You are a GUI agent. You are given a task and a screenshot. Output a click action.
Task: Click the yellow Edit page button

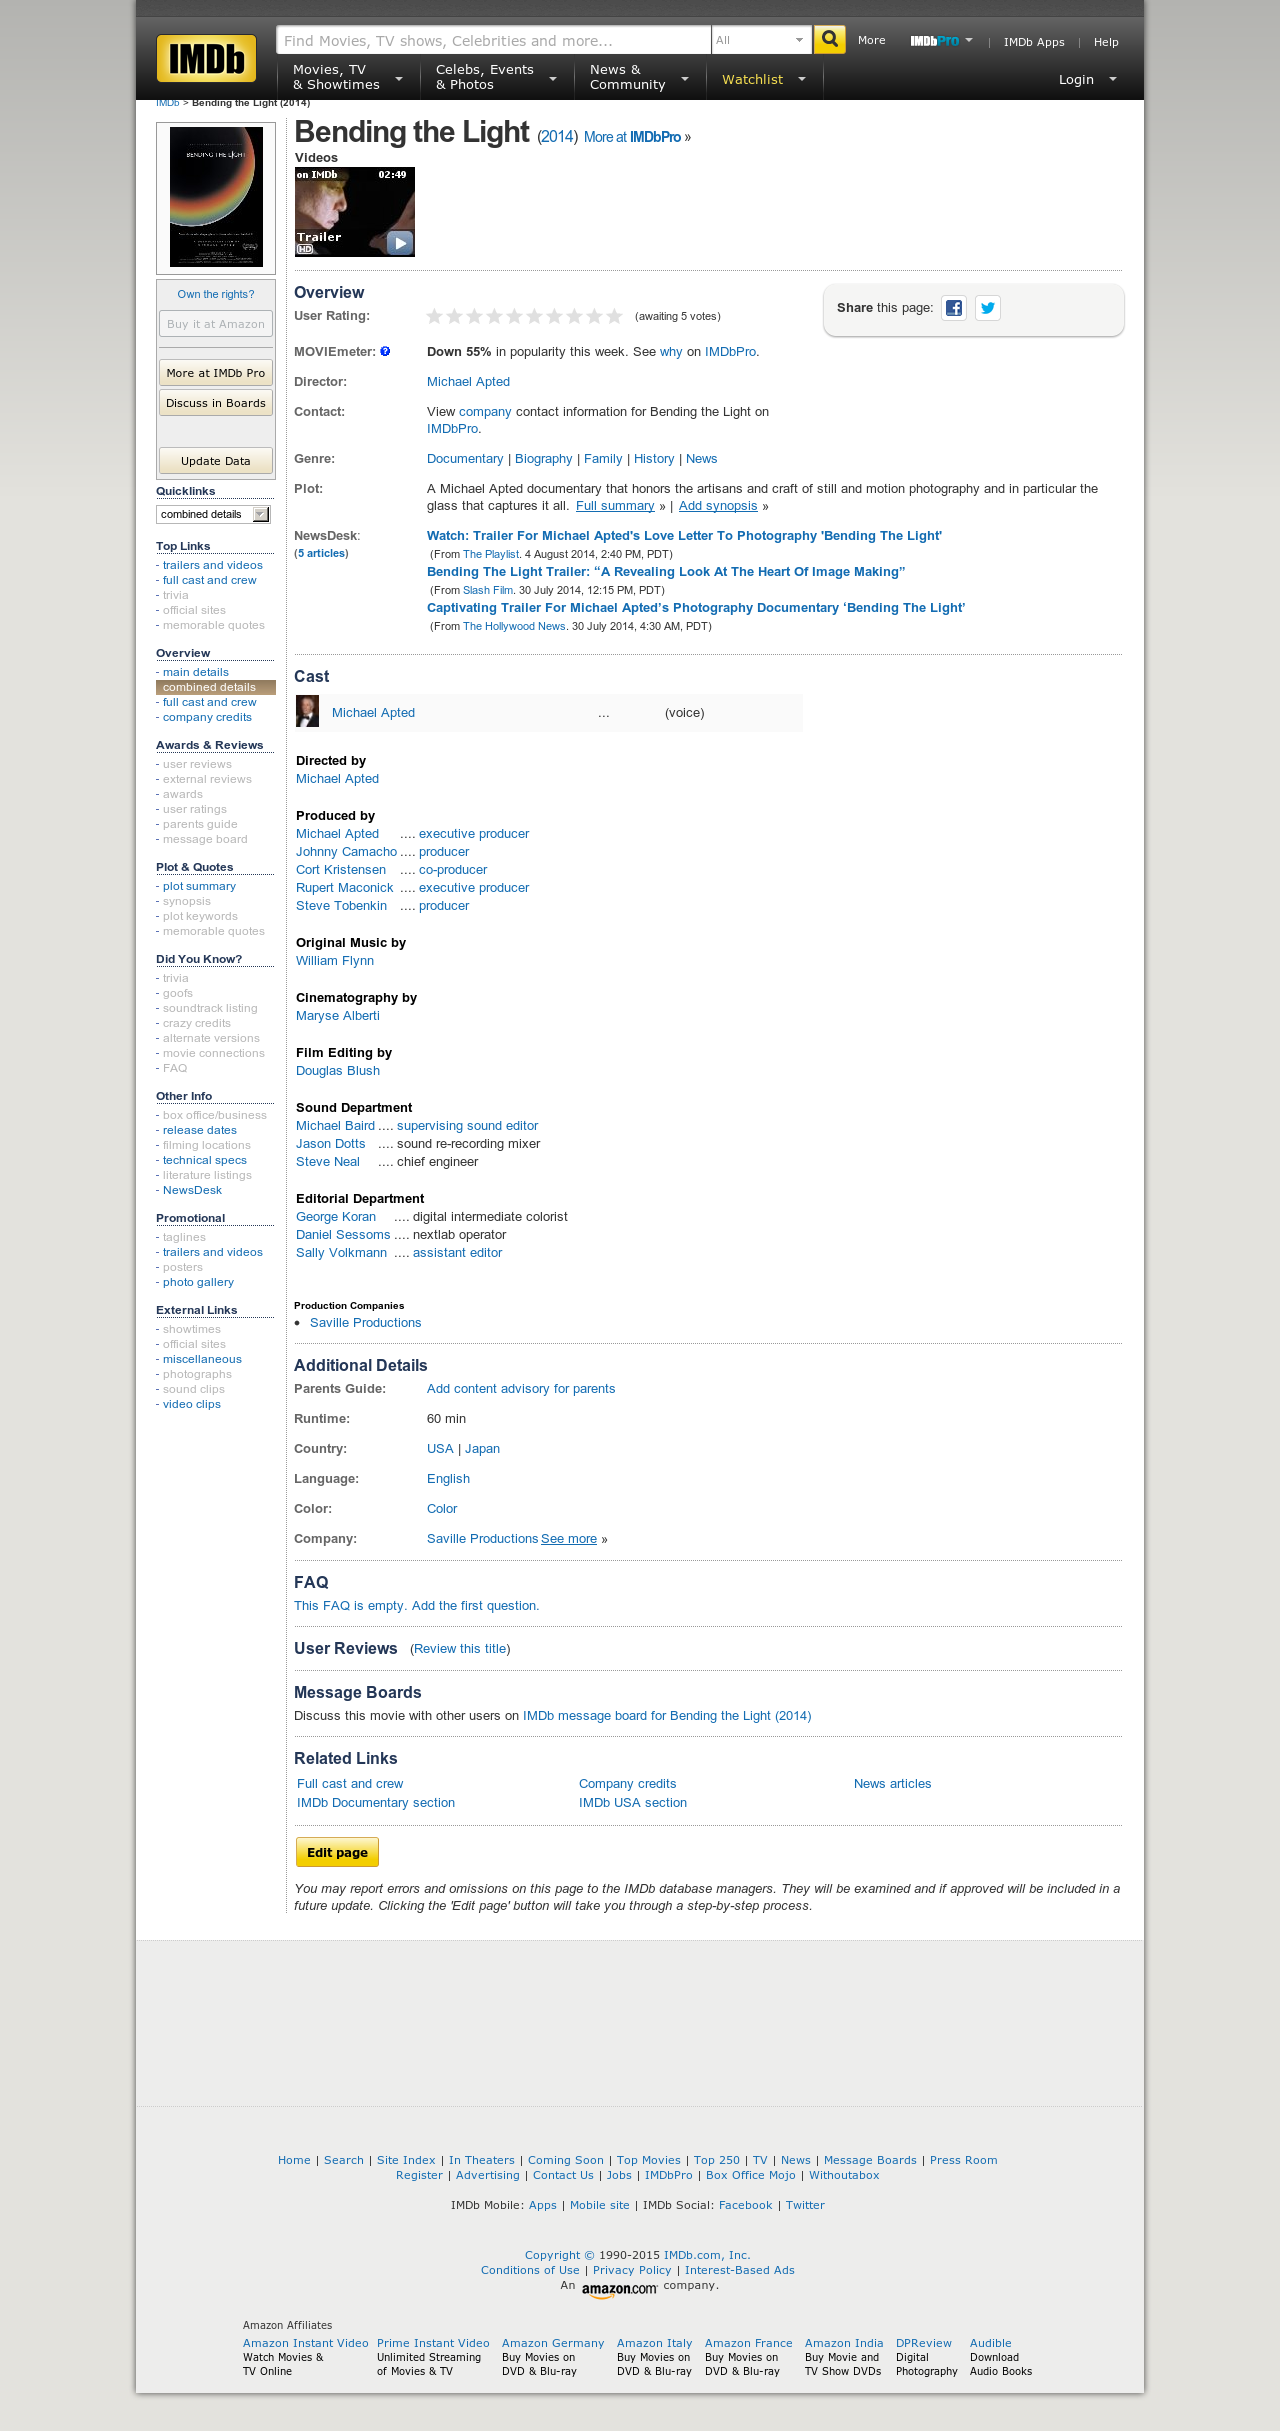click(x=337, y=1852)
